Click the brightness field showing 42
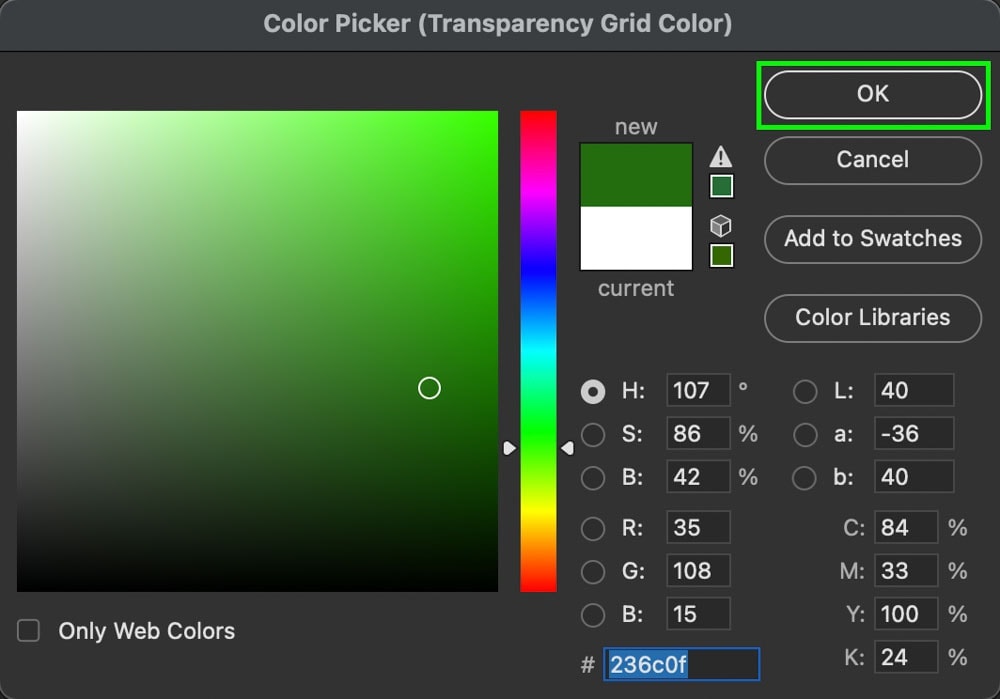The image size is (1000, 699). pos(698,477)
